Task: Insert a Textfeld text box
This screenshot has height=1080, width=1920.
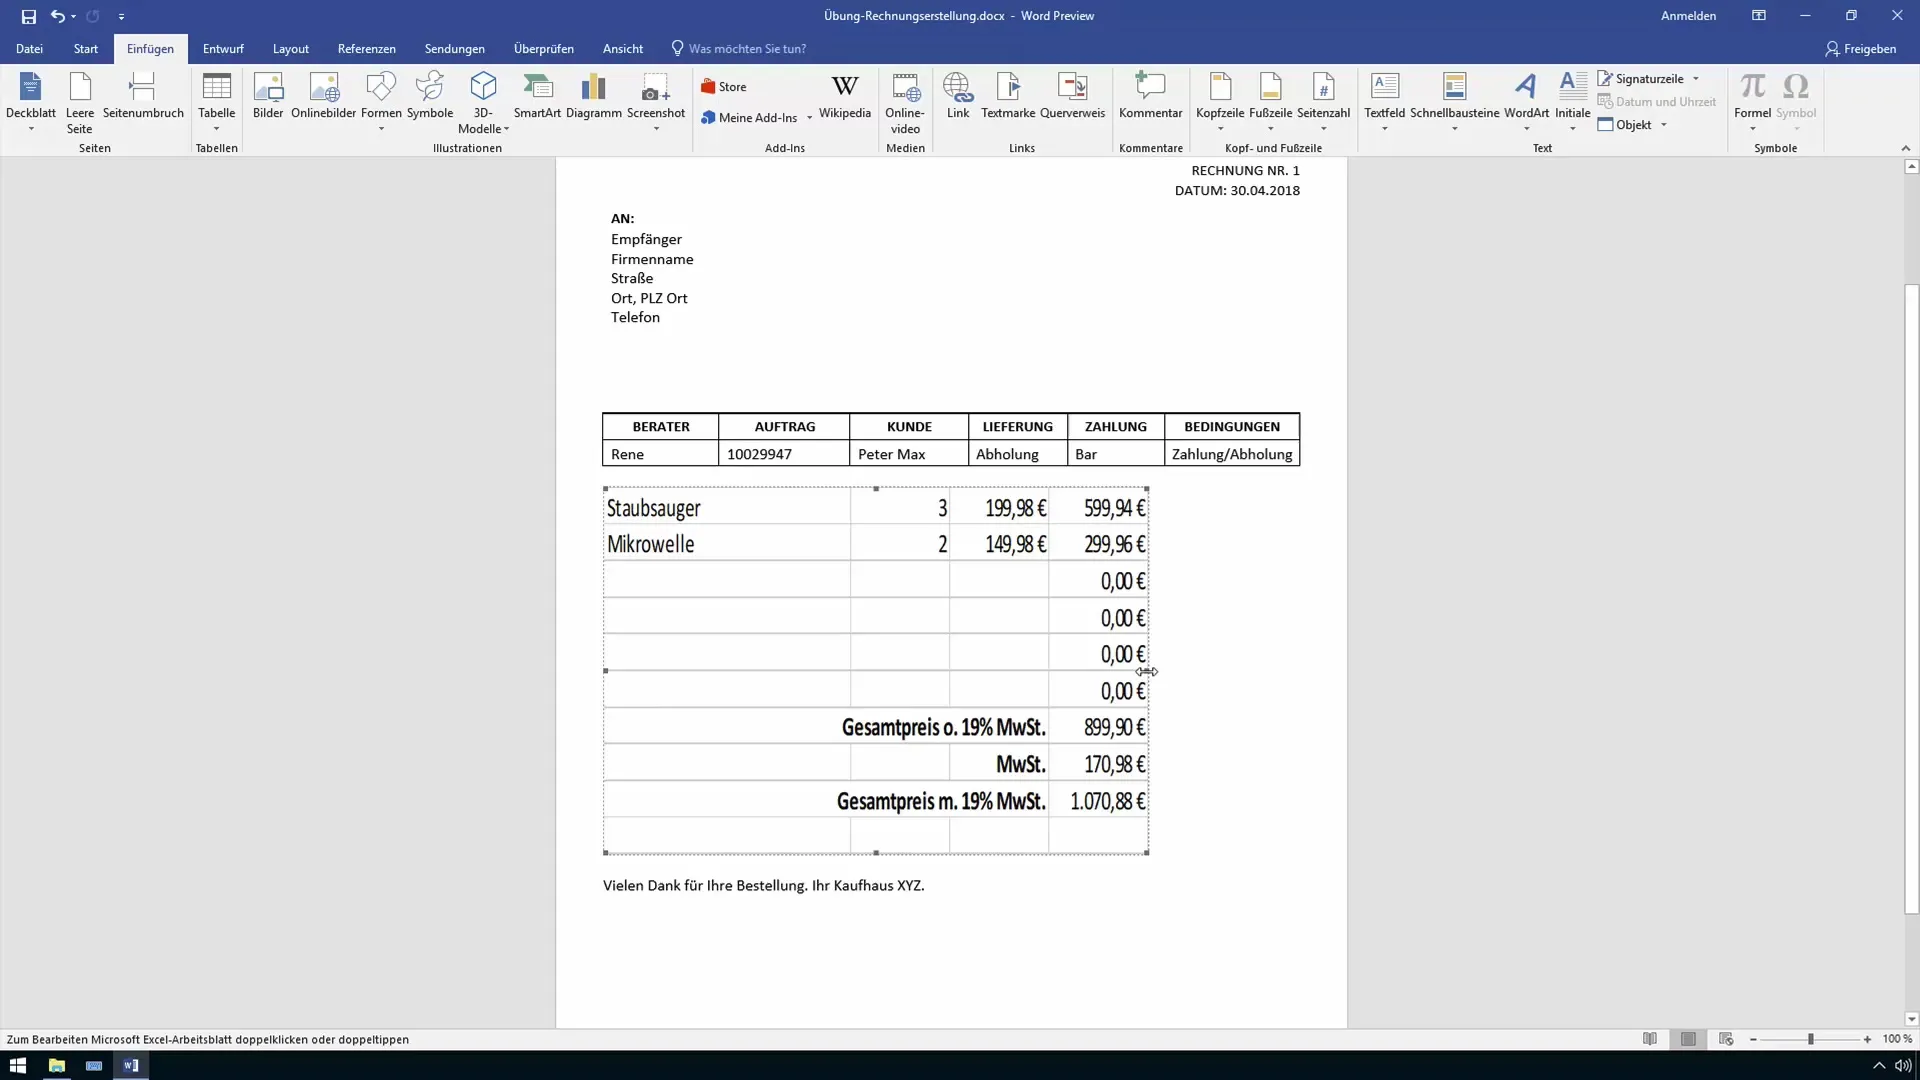Action: [x=1384, y=102]
